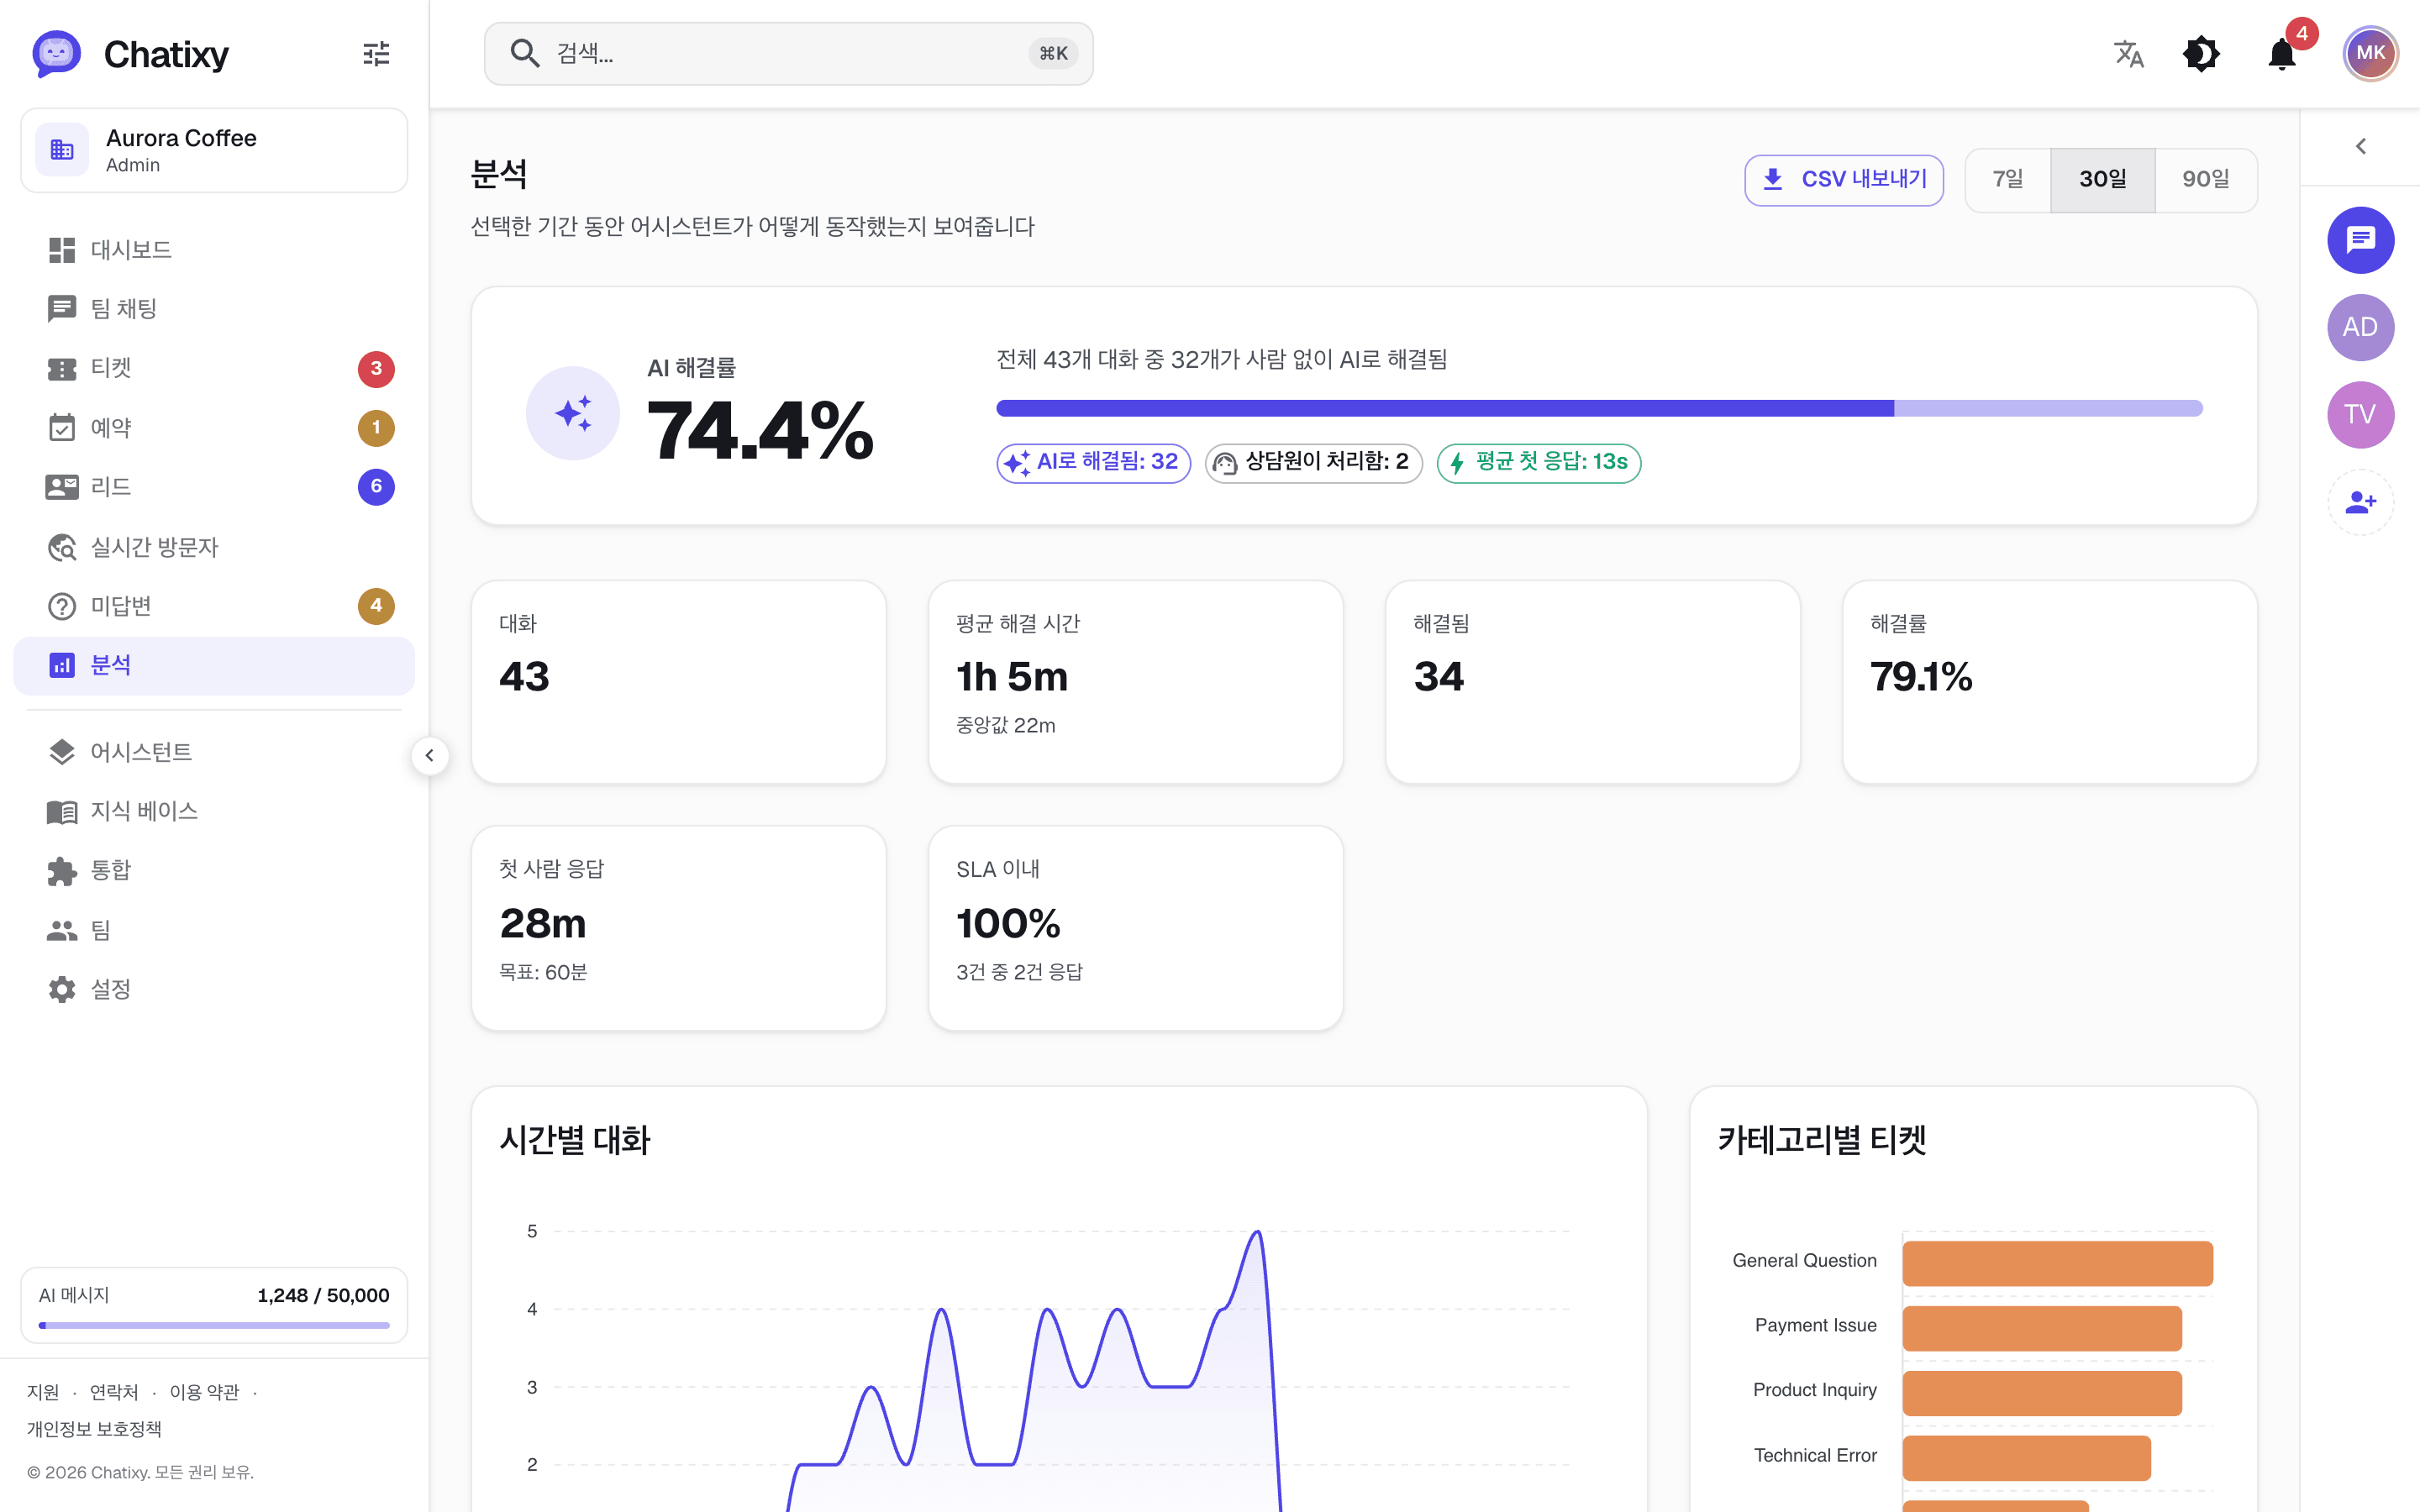The image size is (2420, 1512).
Task: Click the AI로 해결됨: 32 chip
Action: pyautogui.click(x=1093, y=463)
